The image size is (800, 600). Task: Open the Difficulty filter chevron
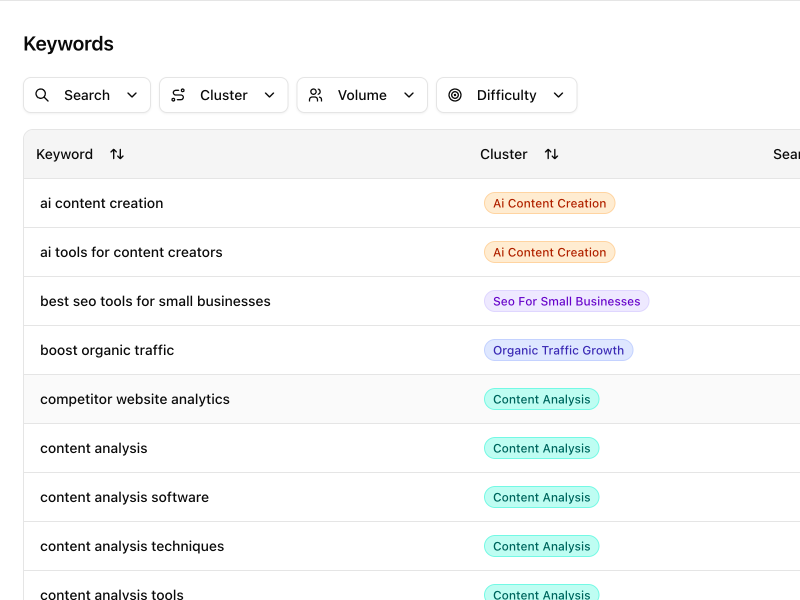click(558, 95)
